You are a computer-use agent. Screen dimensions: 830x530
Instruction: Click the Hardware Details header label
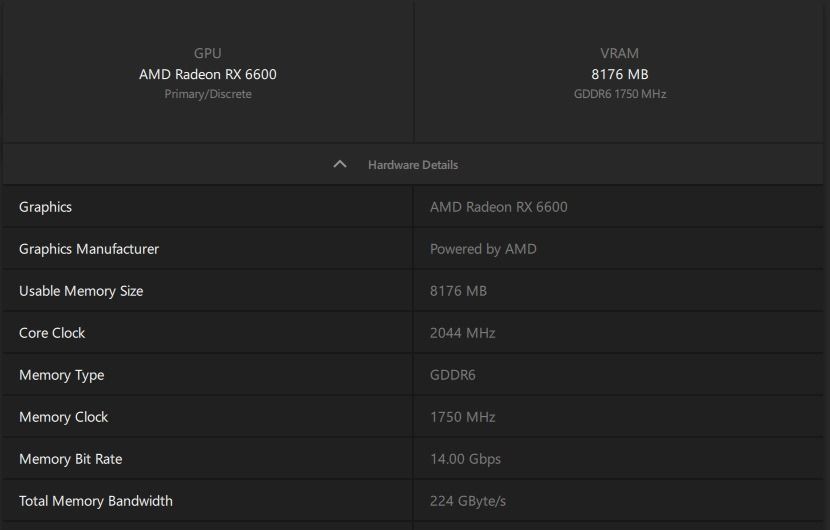coord(413,165)
